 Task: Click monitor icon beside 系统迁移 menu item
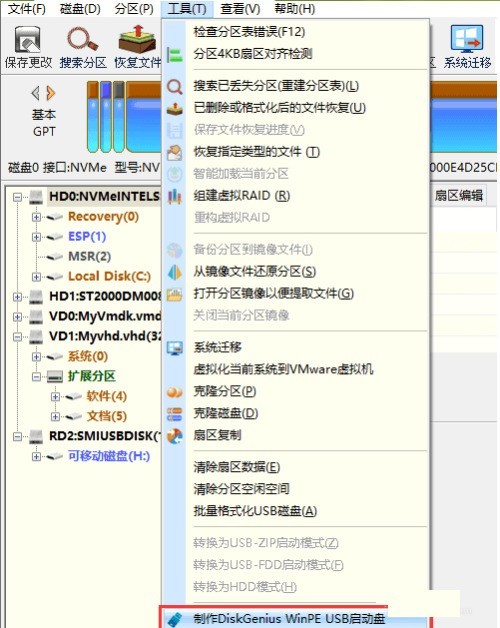tap(175, 347)
